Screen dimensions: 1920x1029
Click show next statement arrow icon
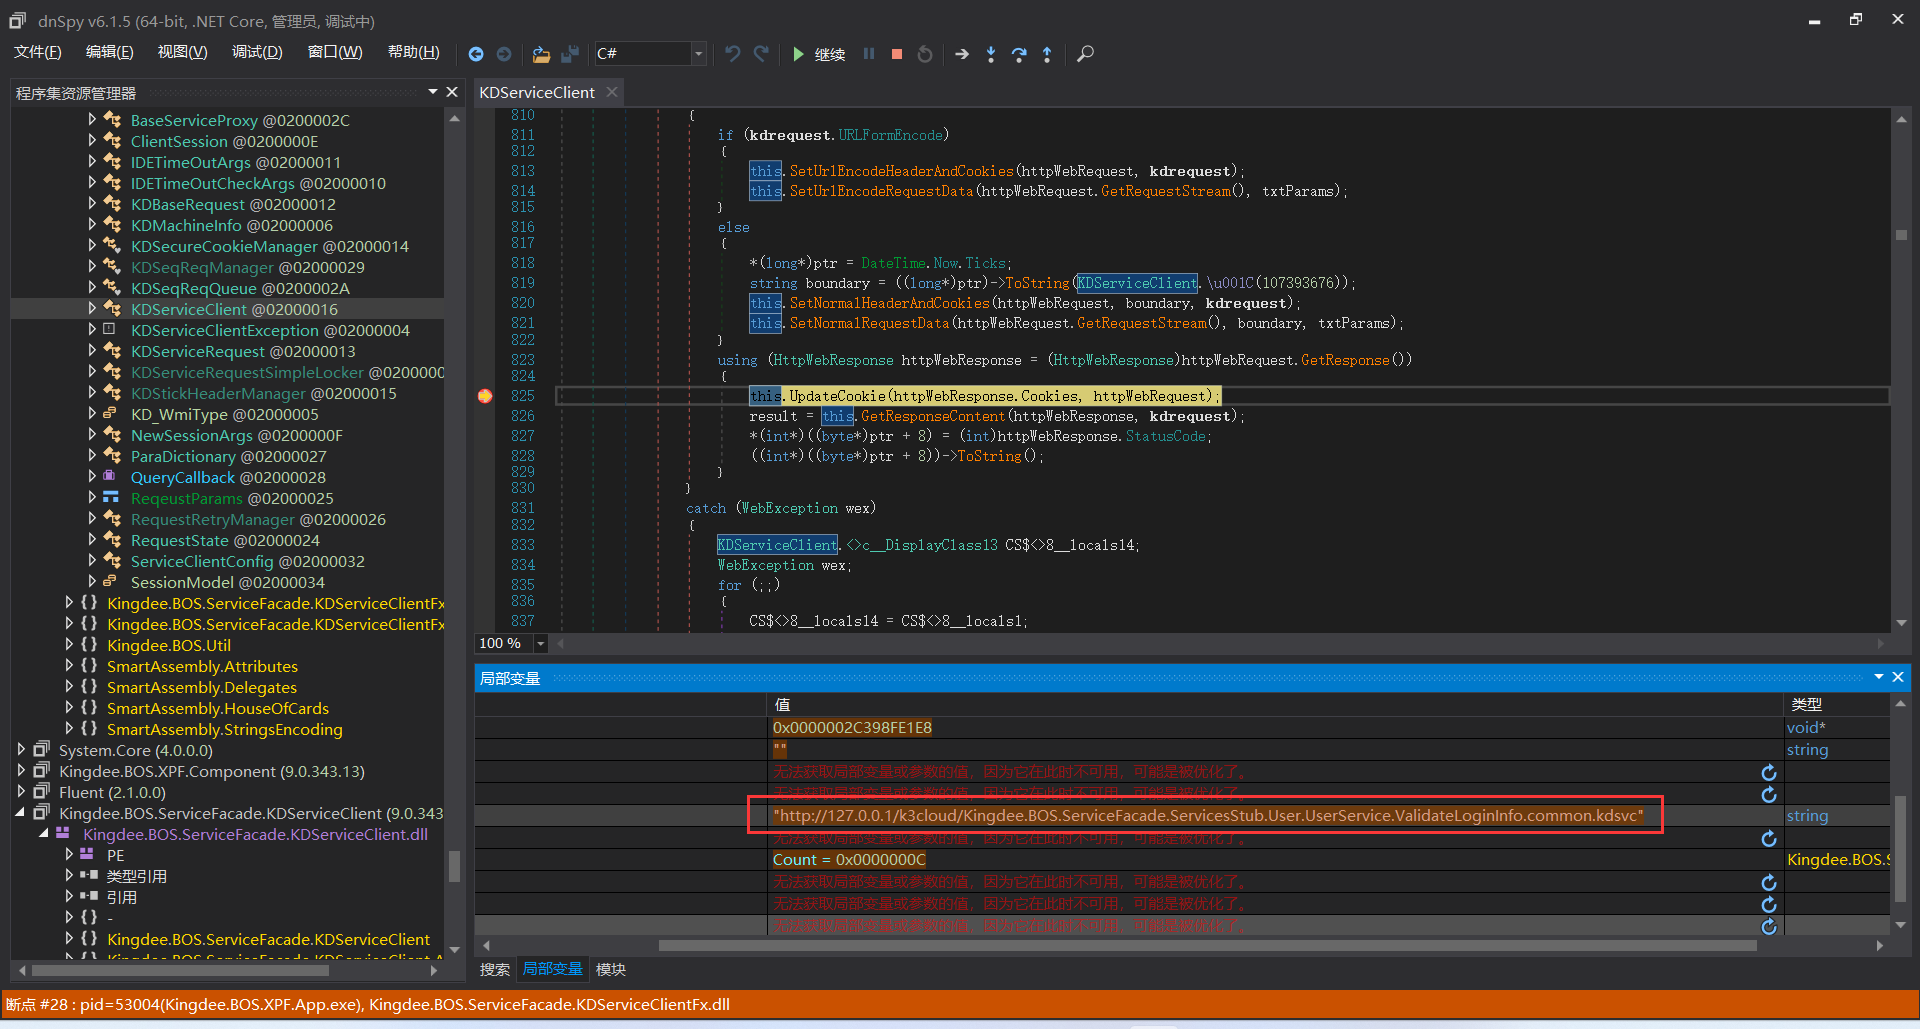pos(962,54)
